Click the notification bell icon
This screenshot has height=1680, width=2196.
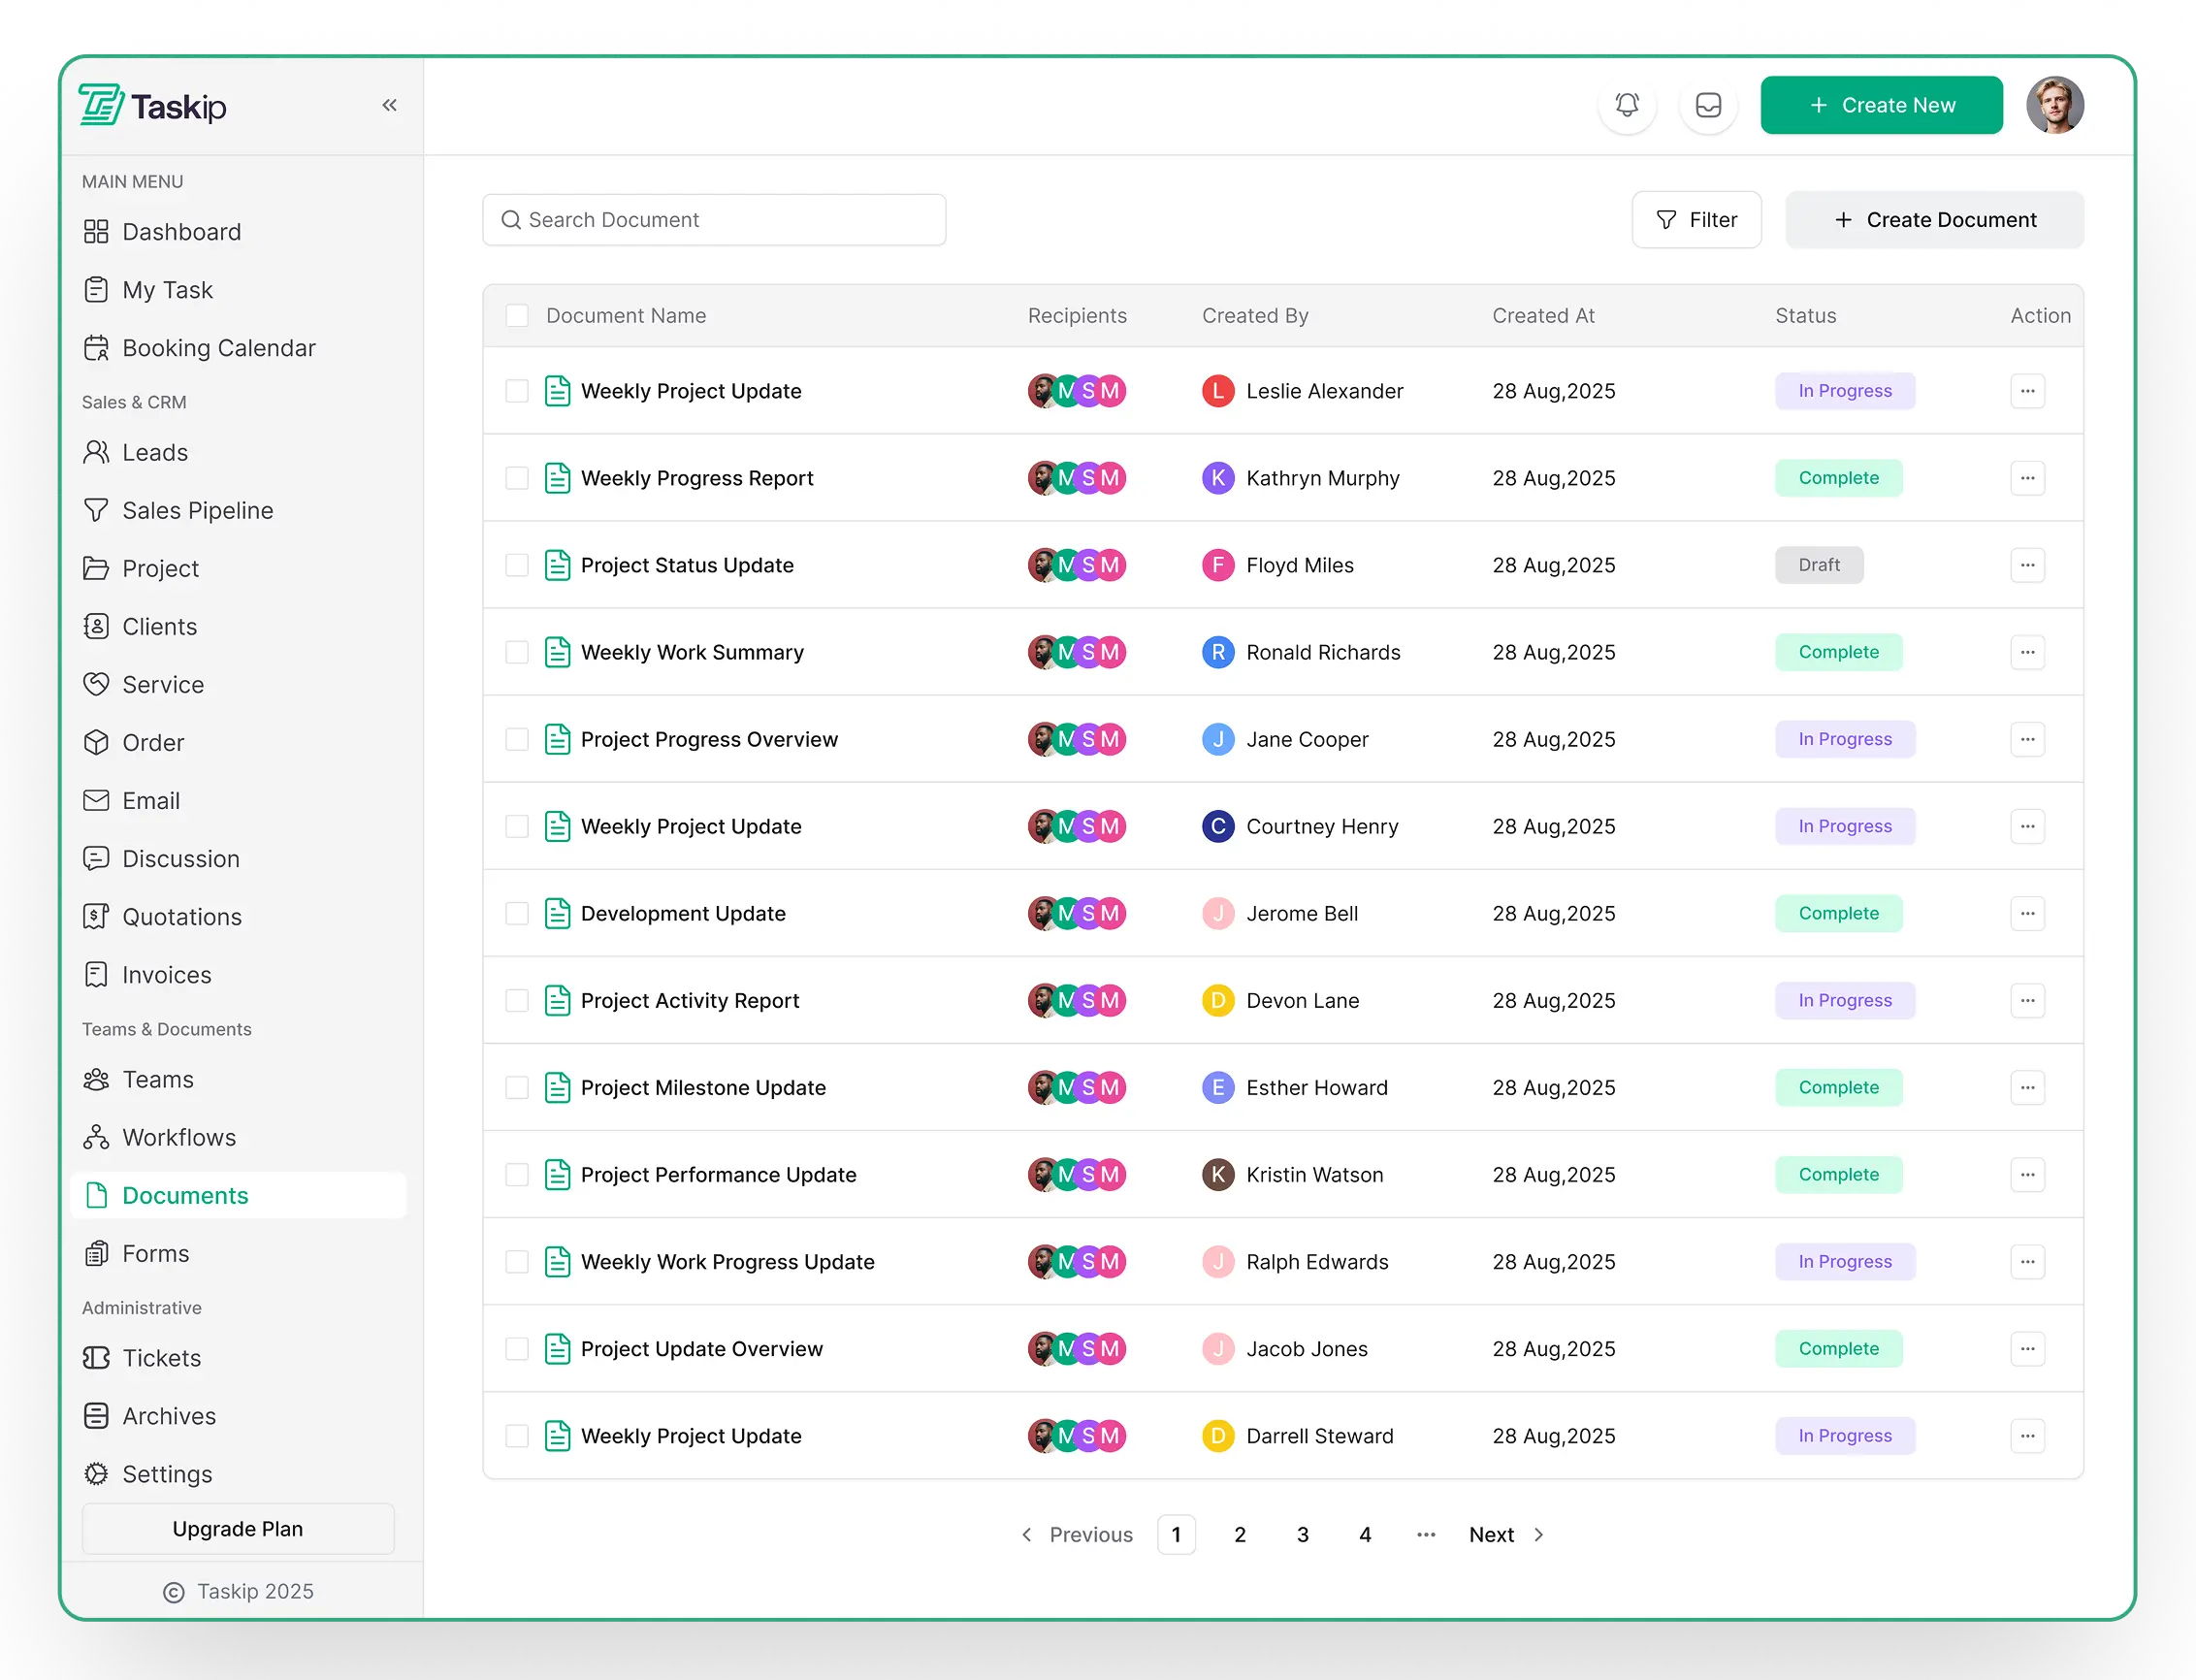click(x=1627, y=105)
